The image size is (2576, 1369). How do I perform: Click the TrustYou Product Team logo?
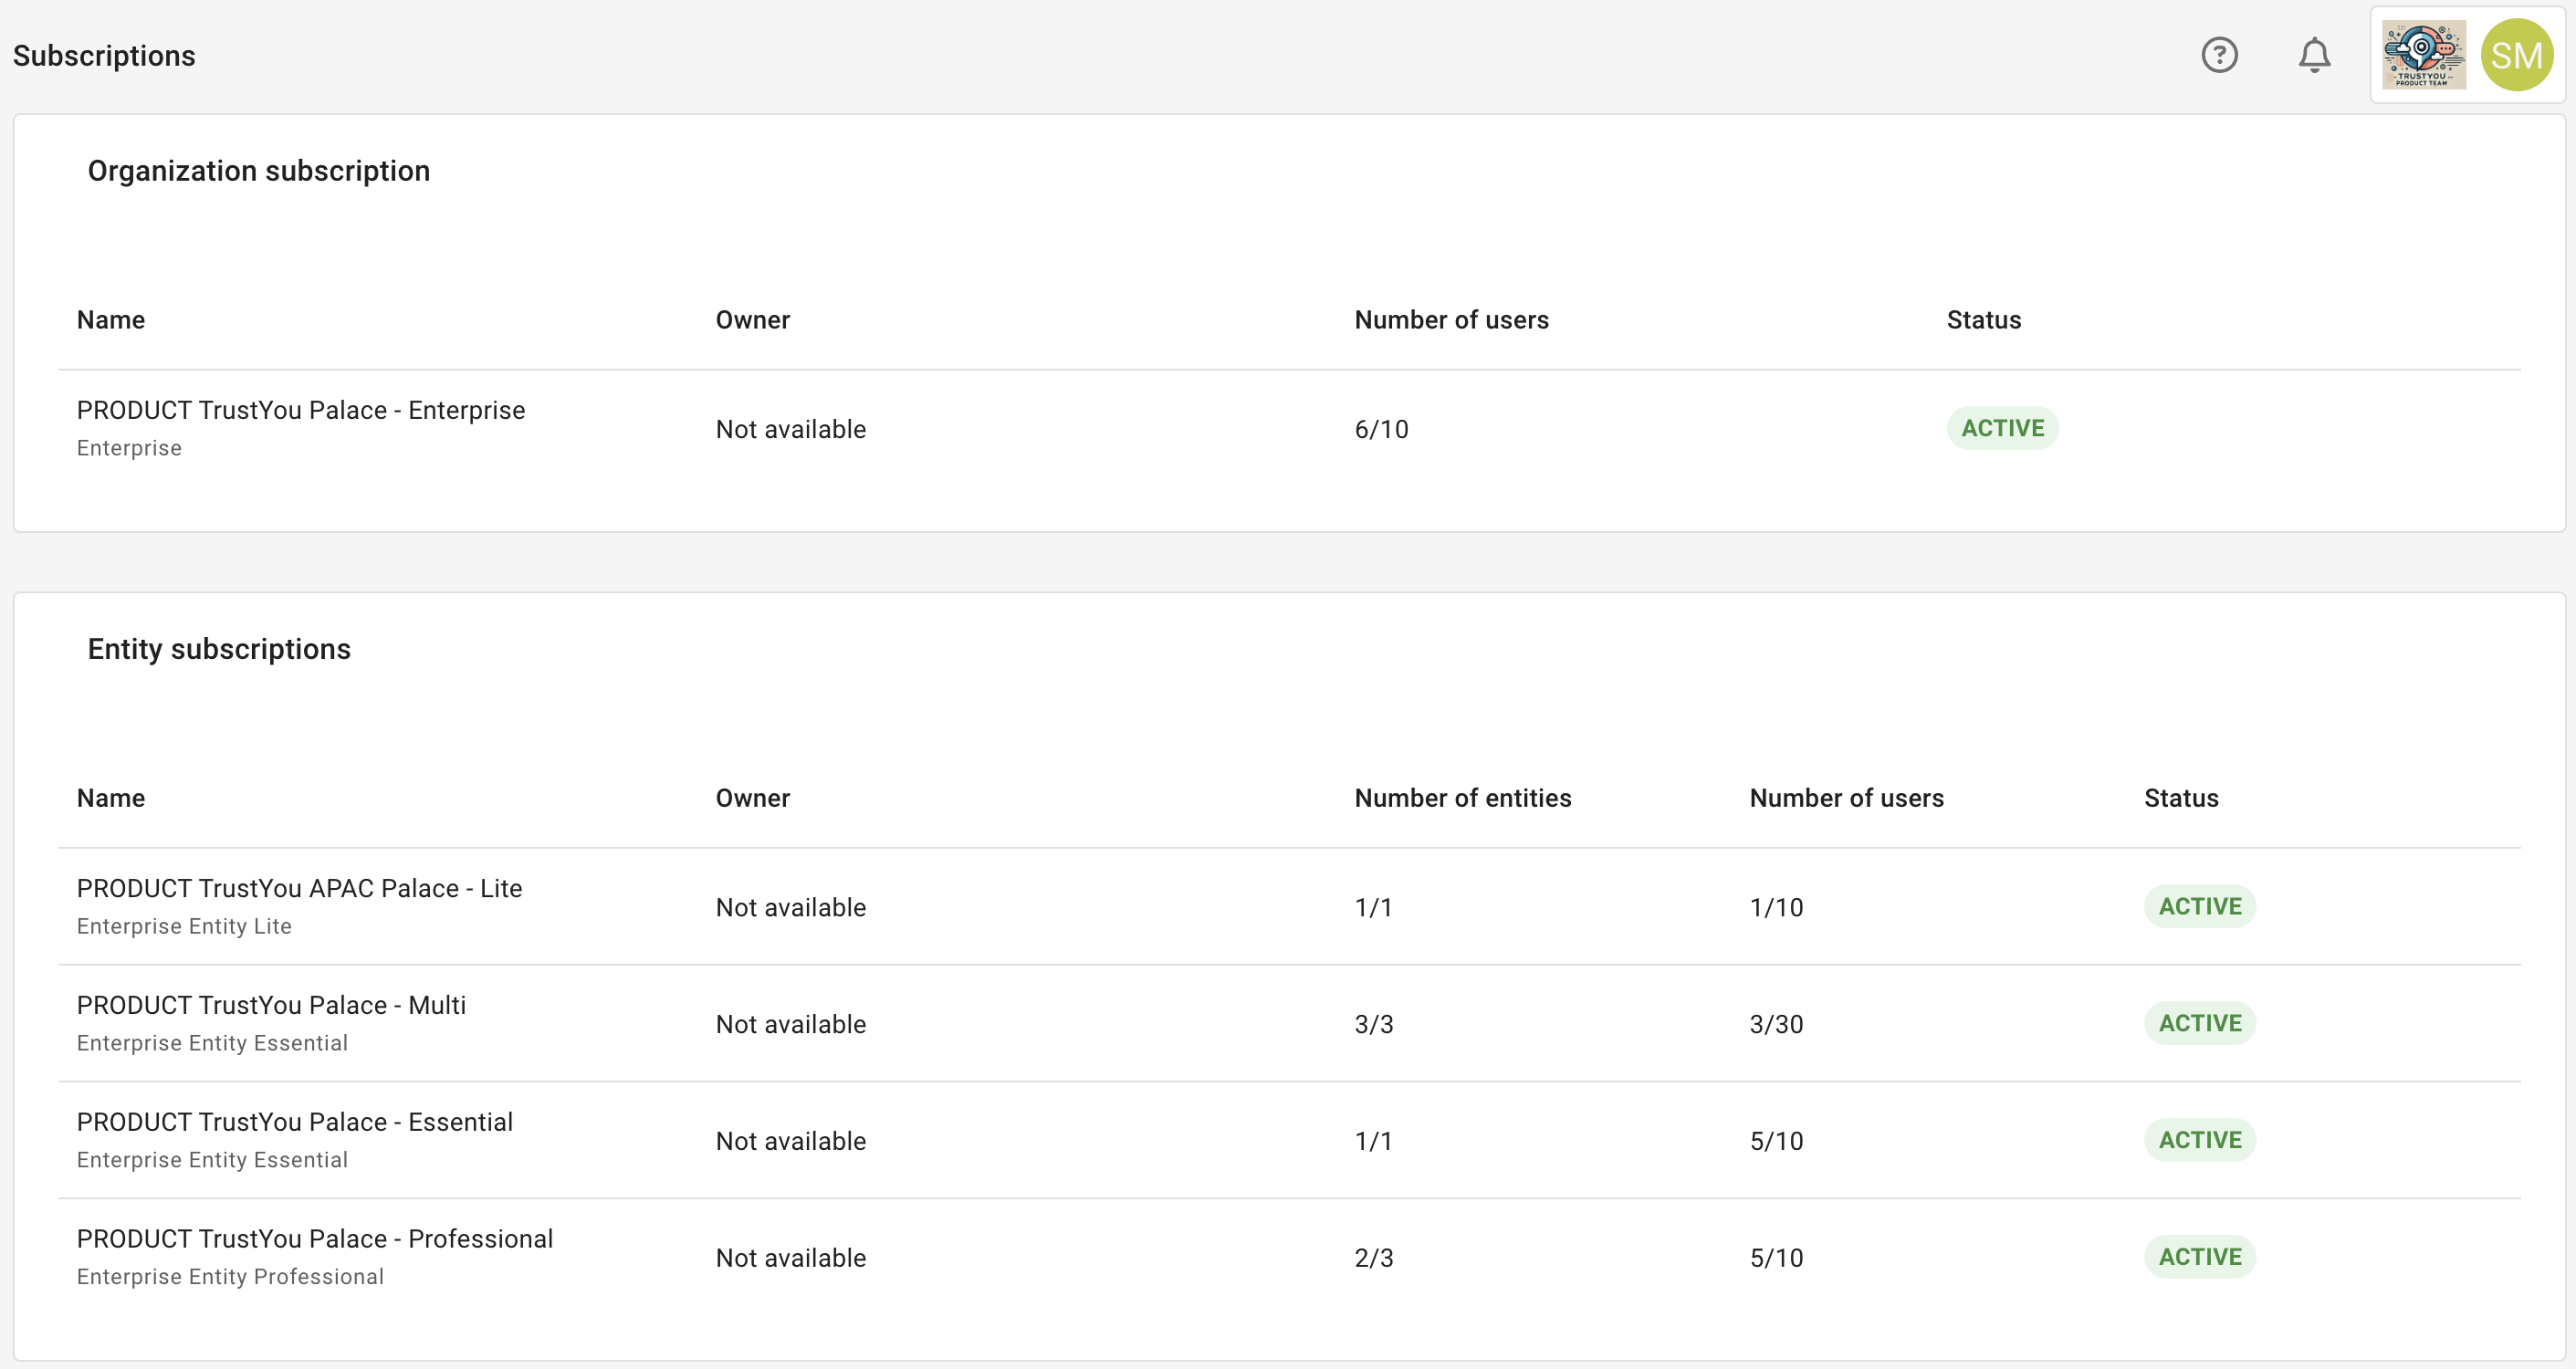coord(2423,55)
